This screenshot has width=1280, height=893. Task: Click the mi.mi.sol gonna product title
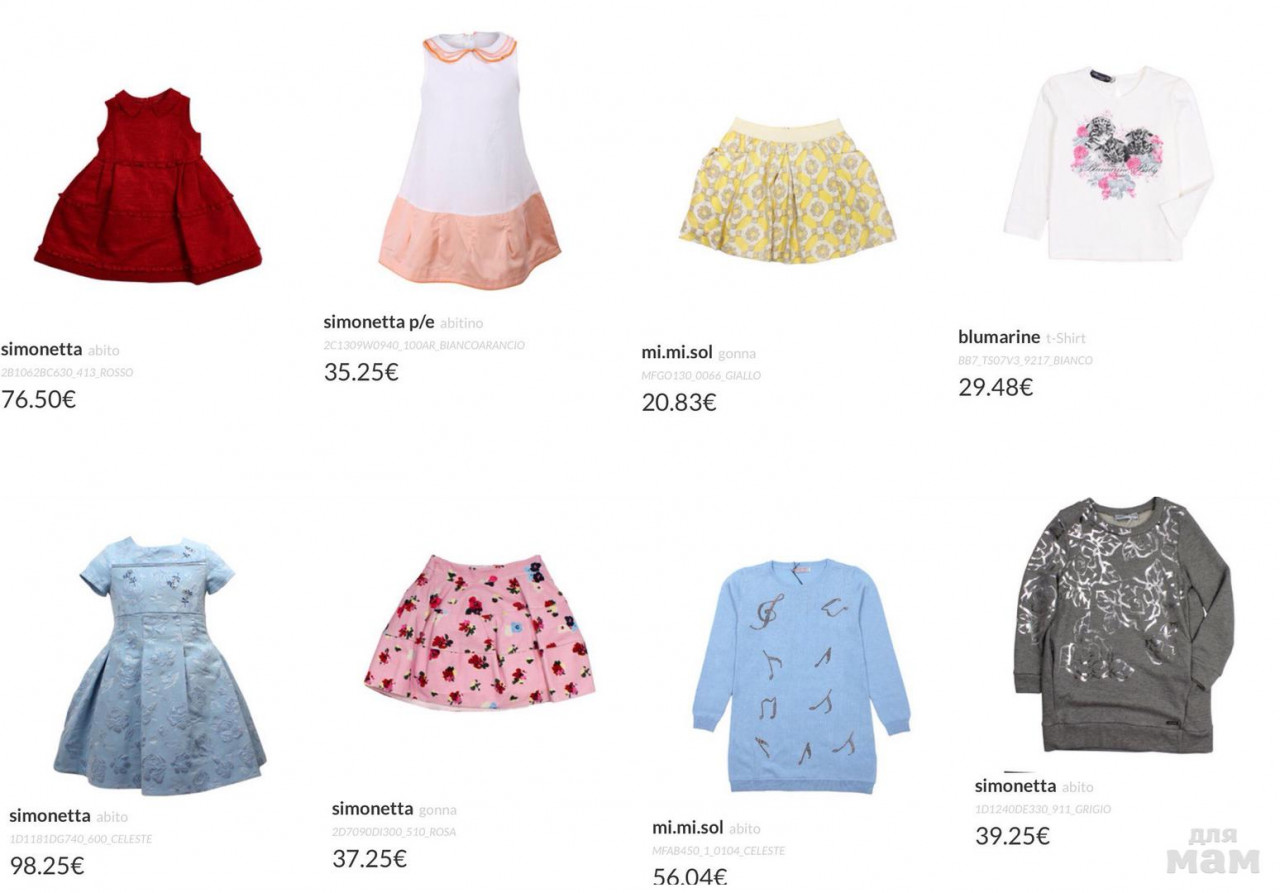698,352
